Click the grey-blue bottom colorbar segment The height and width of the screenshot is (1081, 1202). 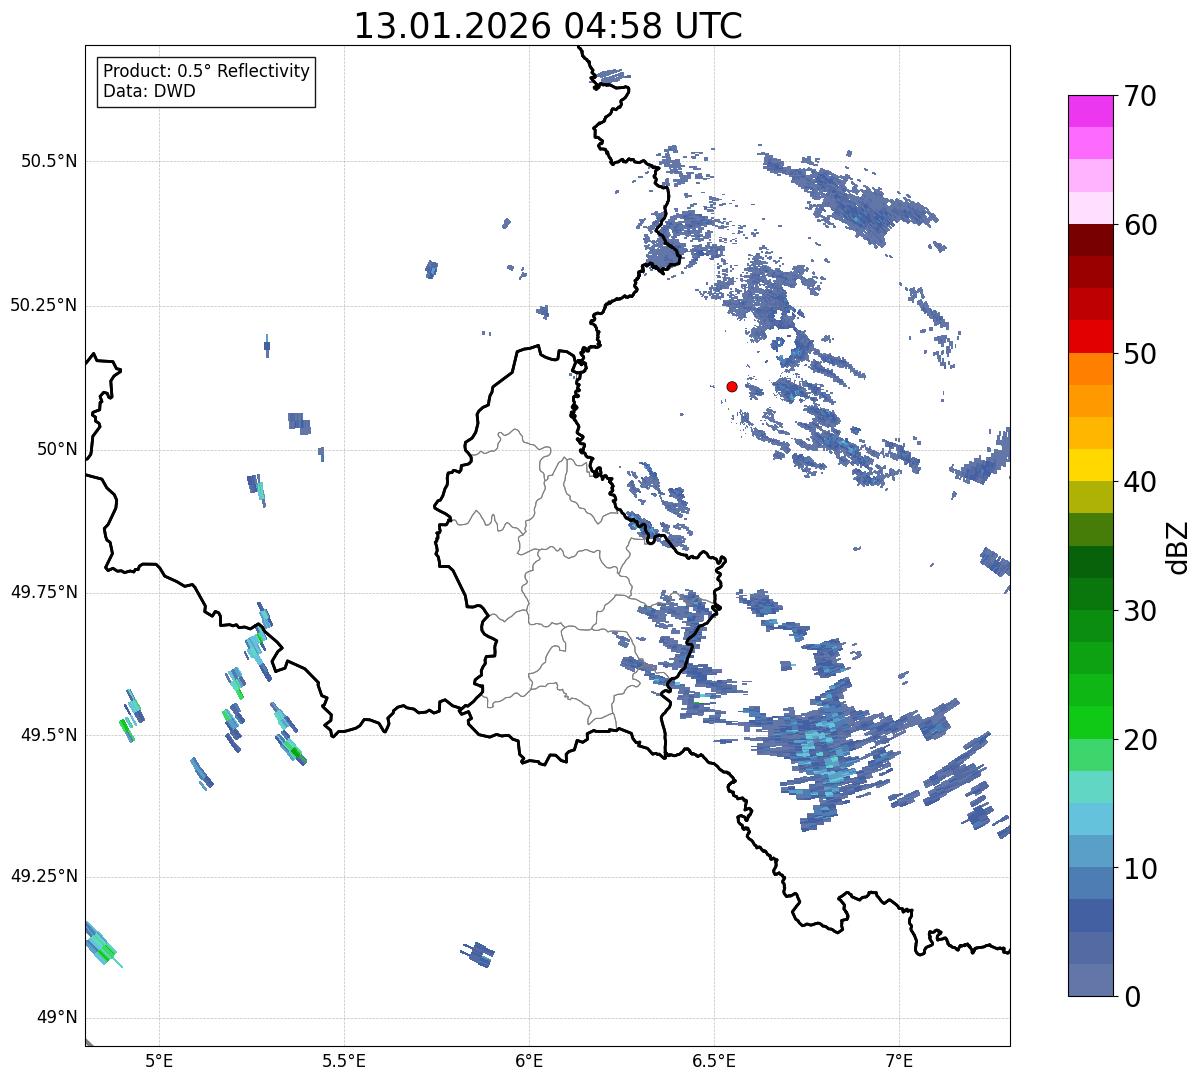coord(1091,980)
